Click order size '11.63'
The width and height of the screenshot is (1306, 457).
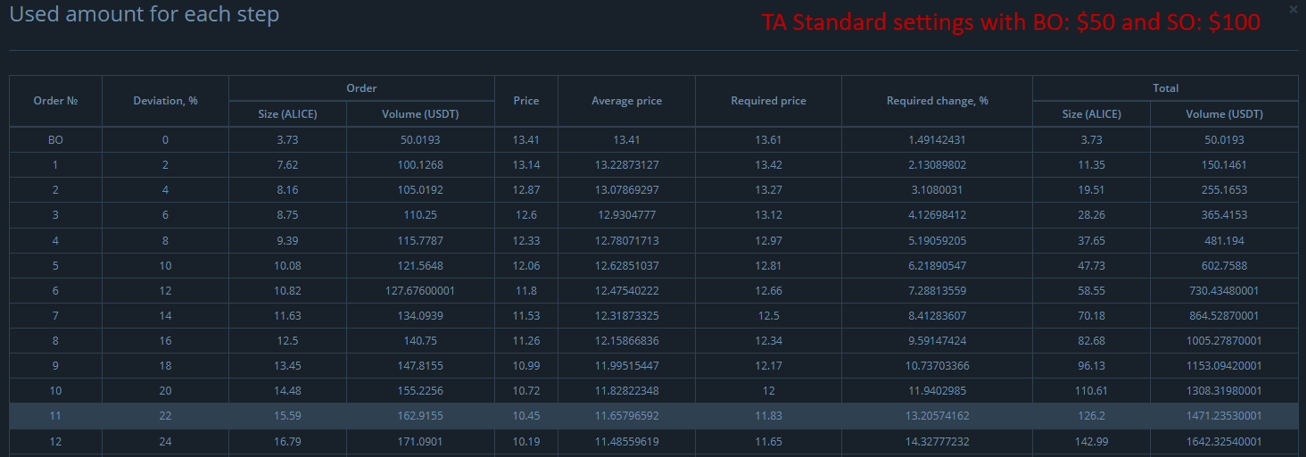pyautogui.click(x=288, y=315)
